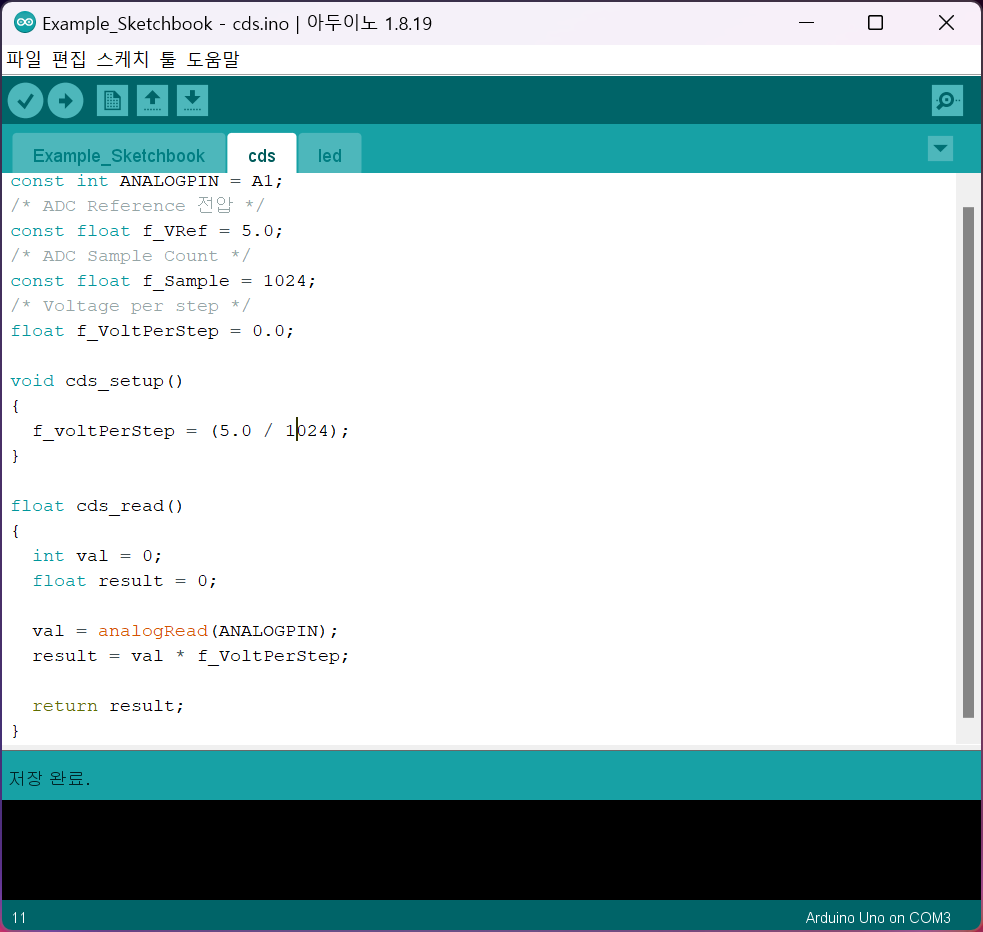Click the comment '/* ADC Sample Count */'

point(130,256)
